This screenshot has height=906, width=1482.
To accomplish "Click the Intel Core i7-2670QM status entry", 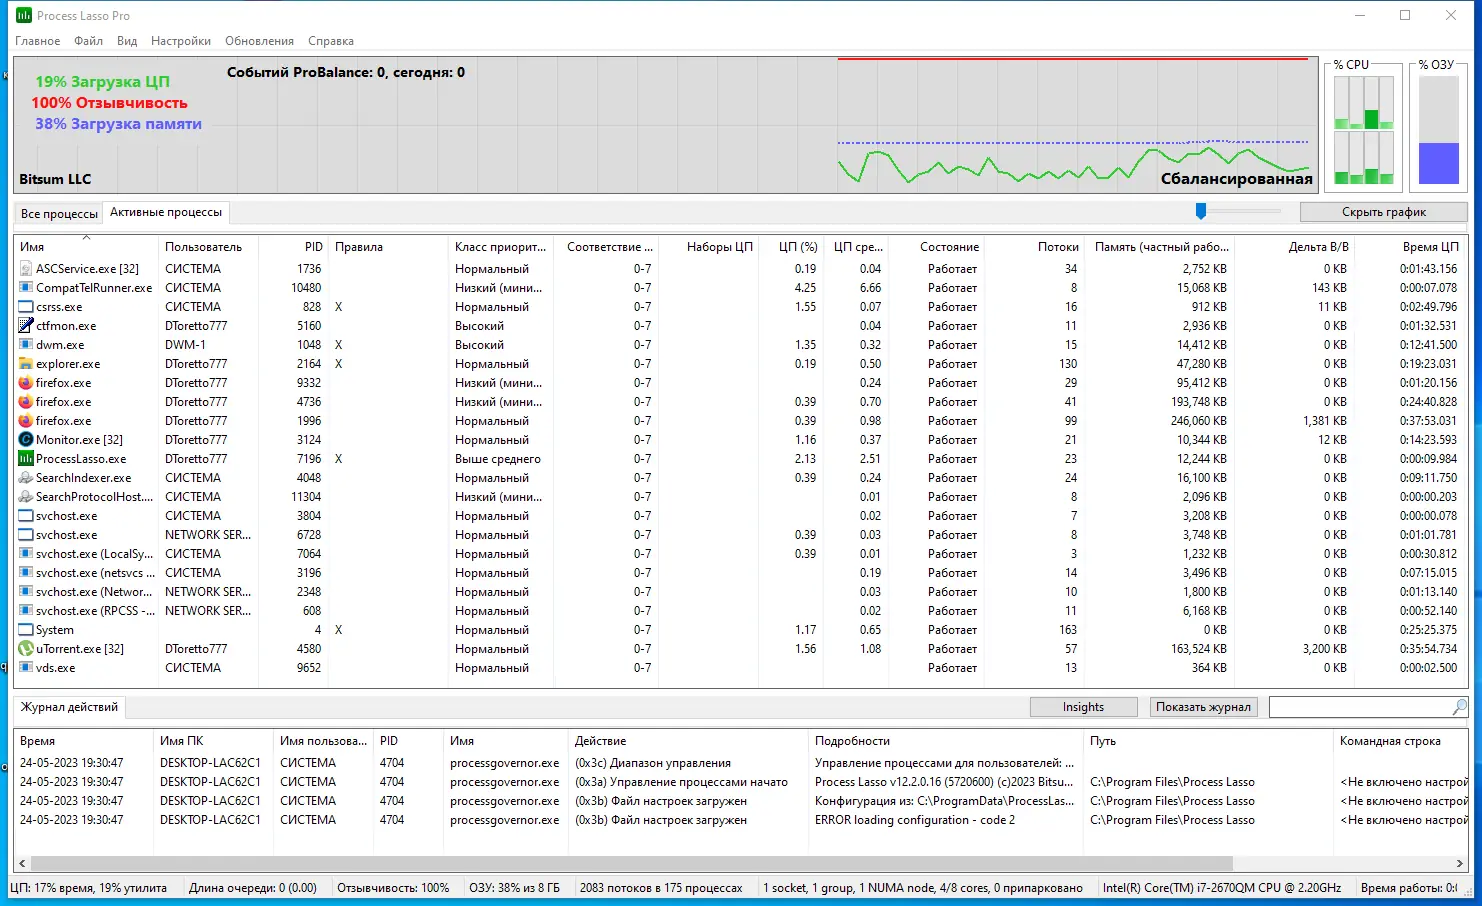I will (1221, 888).
